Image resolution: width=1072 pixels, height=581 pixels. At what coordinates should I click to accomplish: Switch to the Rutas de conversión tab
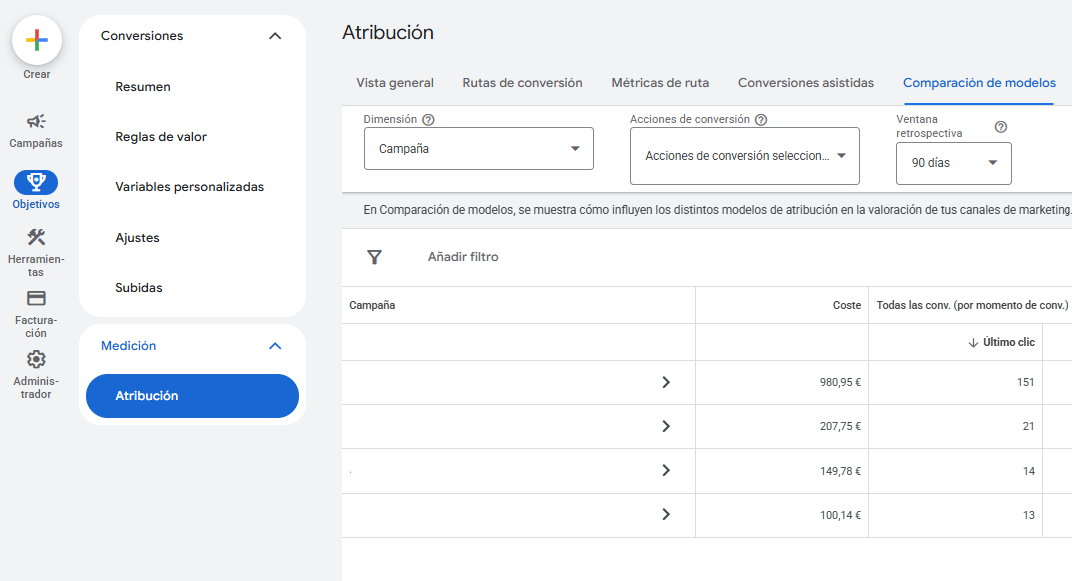click(522, 83)
